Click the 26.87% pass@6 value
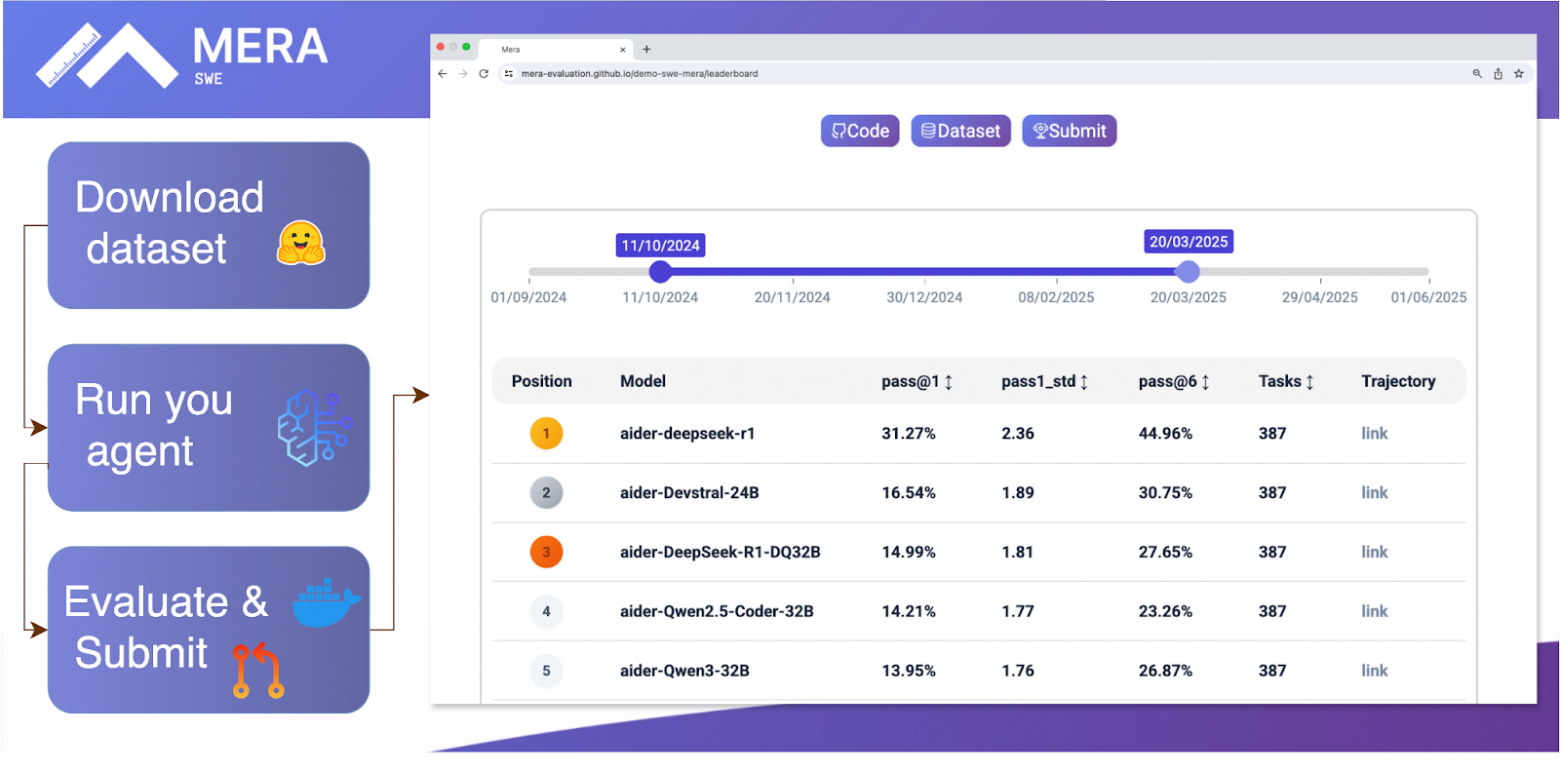The width and height of the screenshot is (1560, 773). 1166,671
